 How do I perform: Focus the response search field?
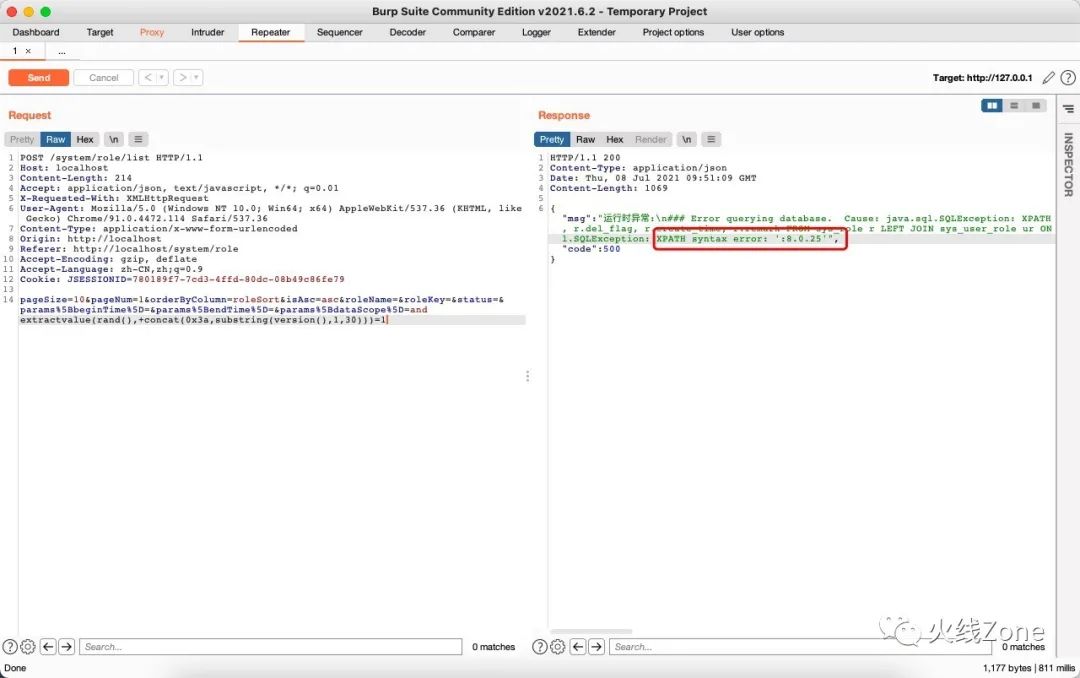pos(800,647)
